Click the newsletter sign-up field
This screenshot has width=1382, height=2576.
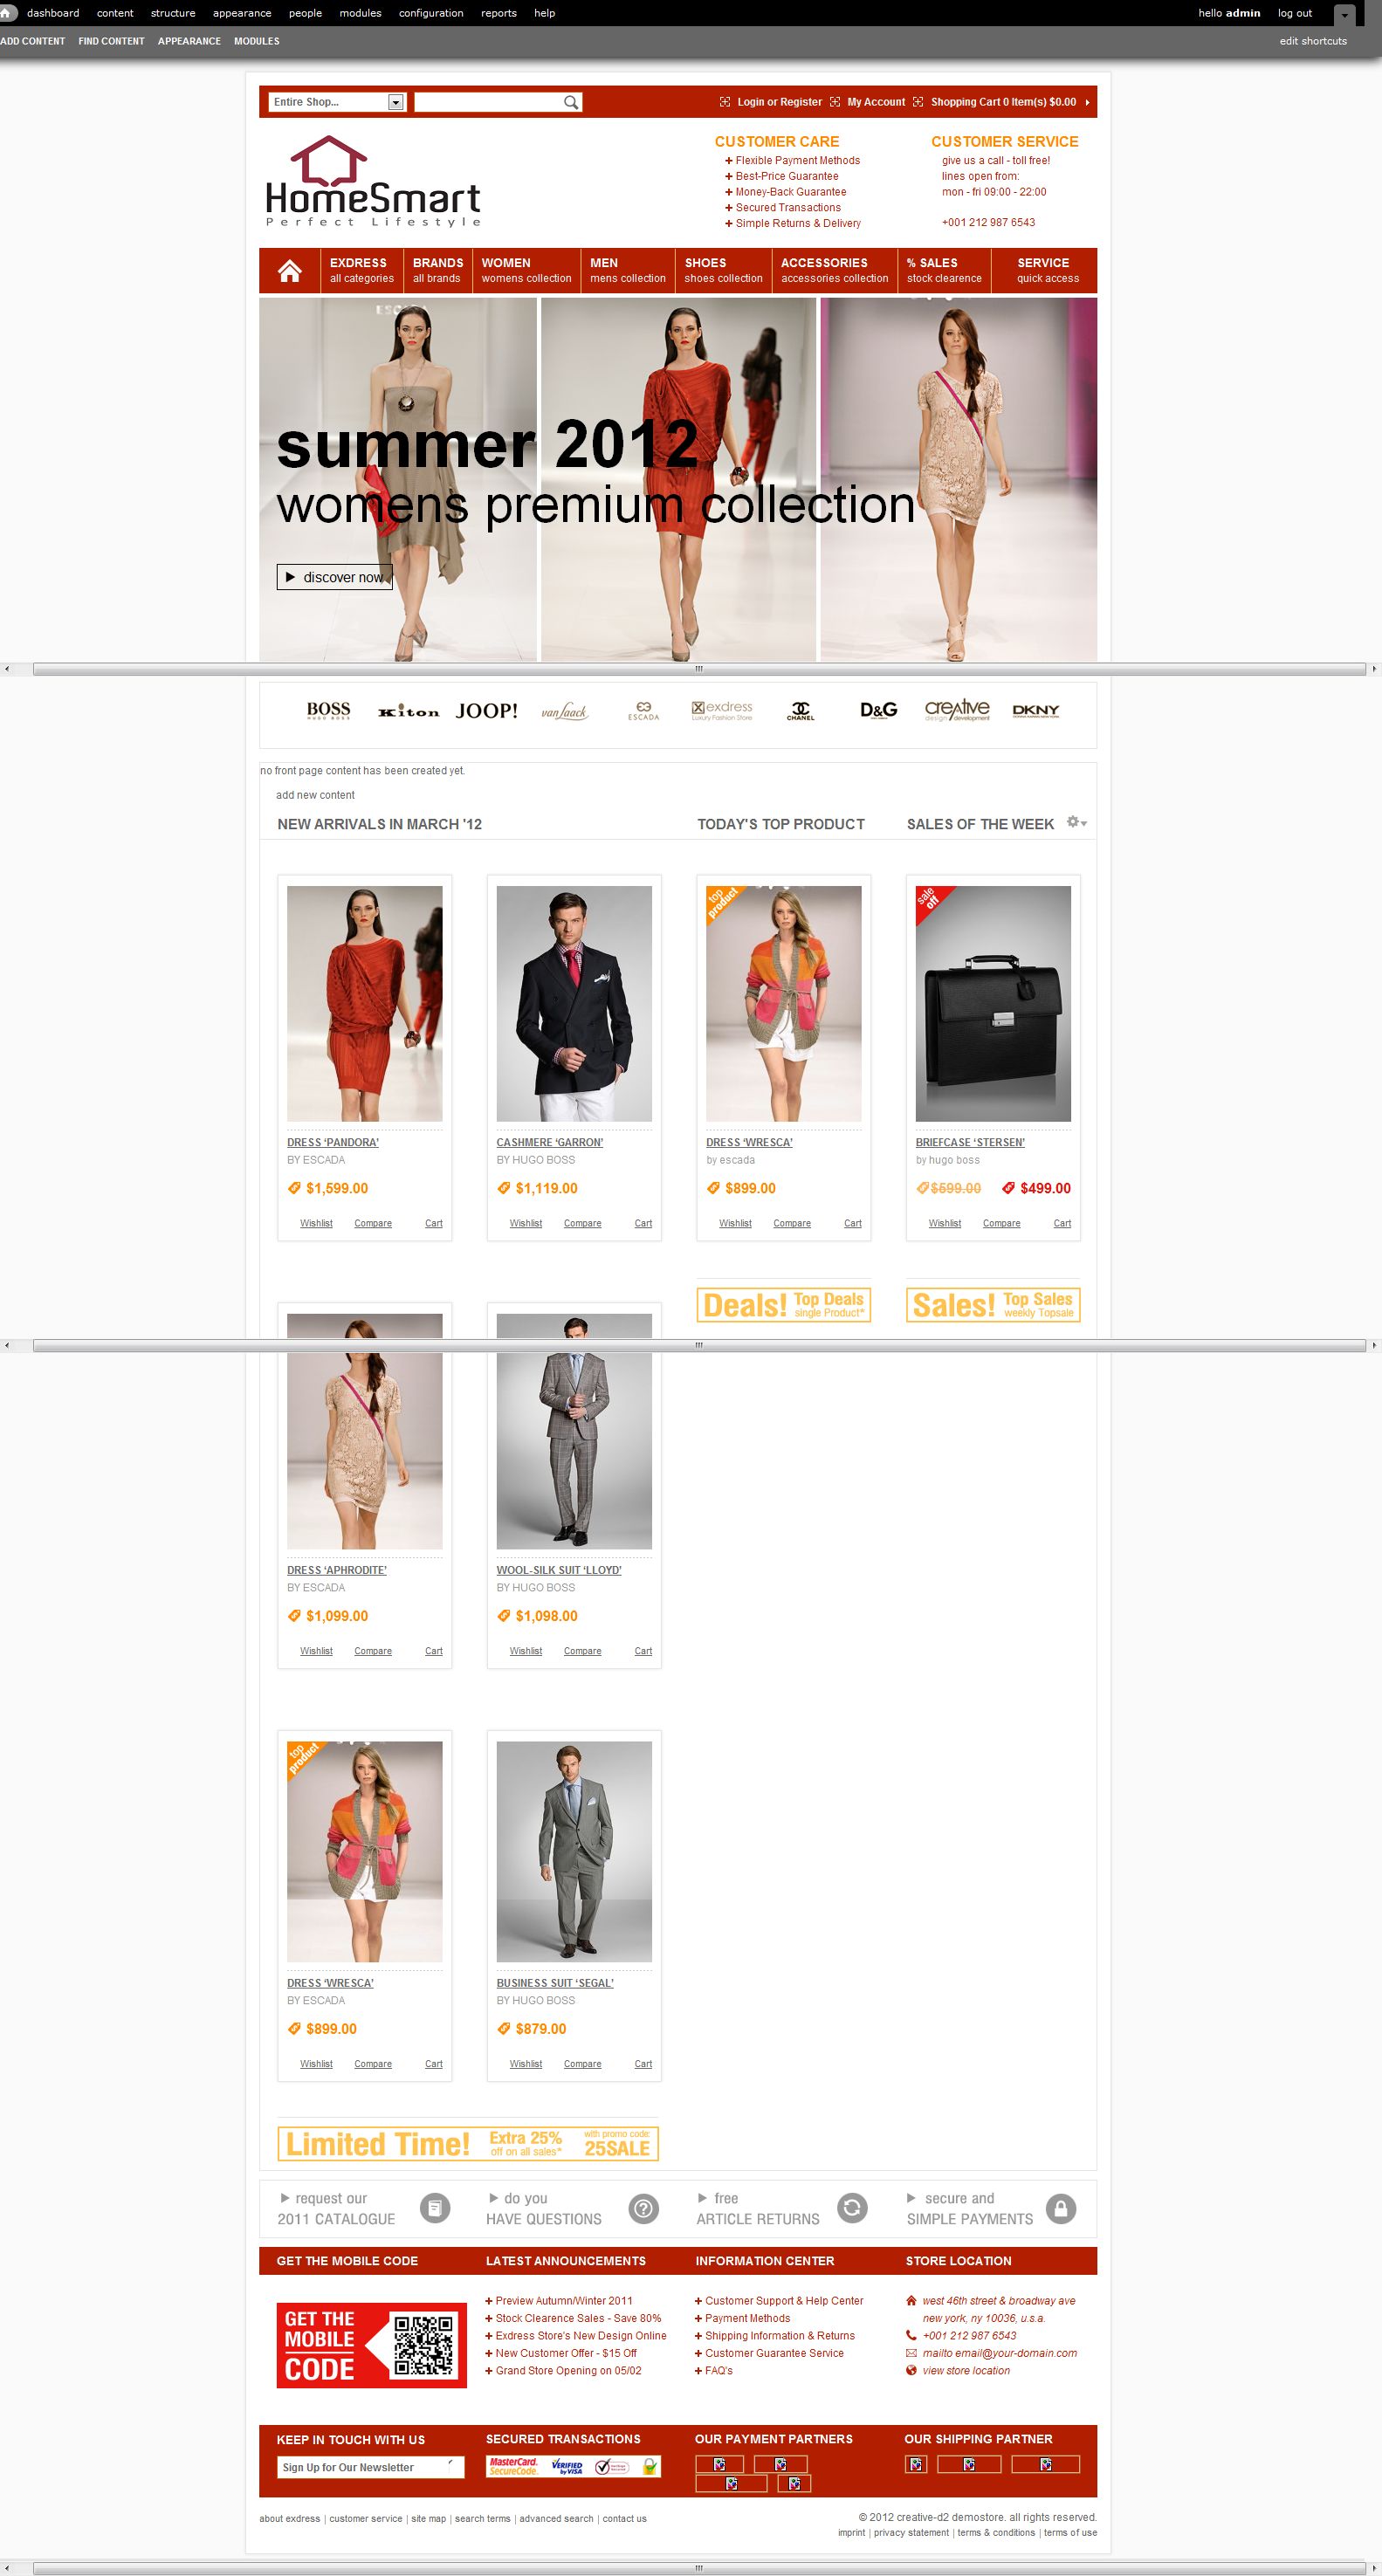[x=371, y=2467]
